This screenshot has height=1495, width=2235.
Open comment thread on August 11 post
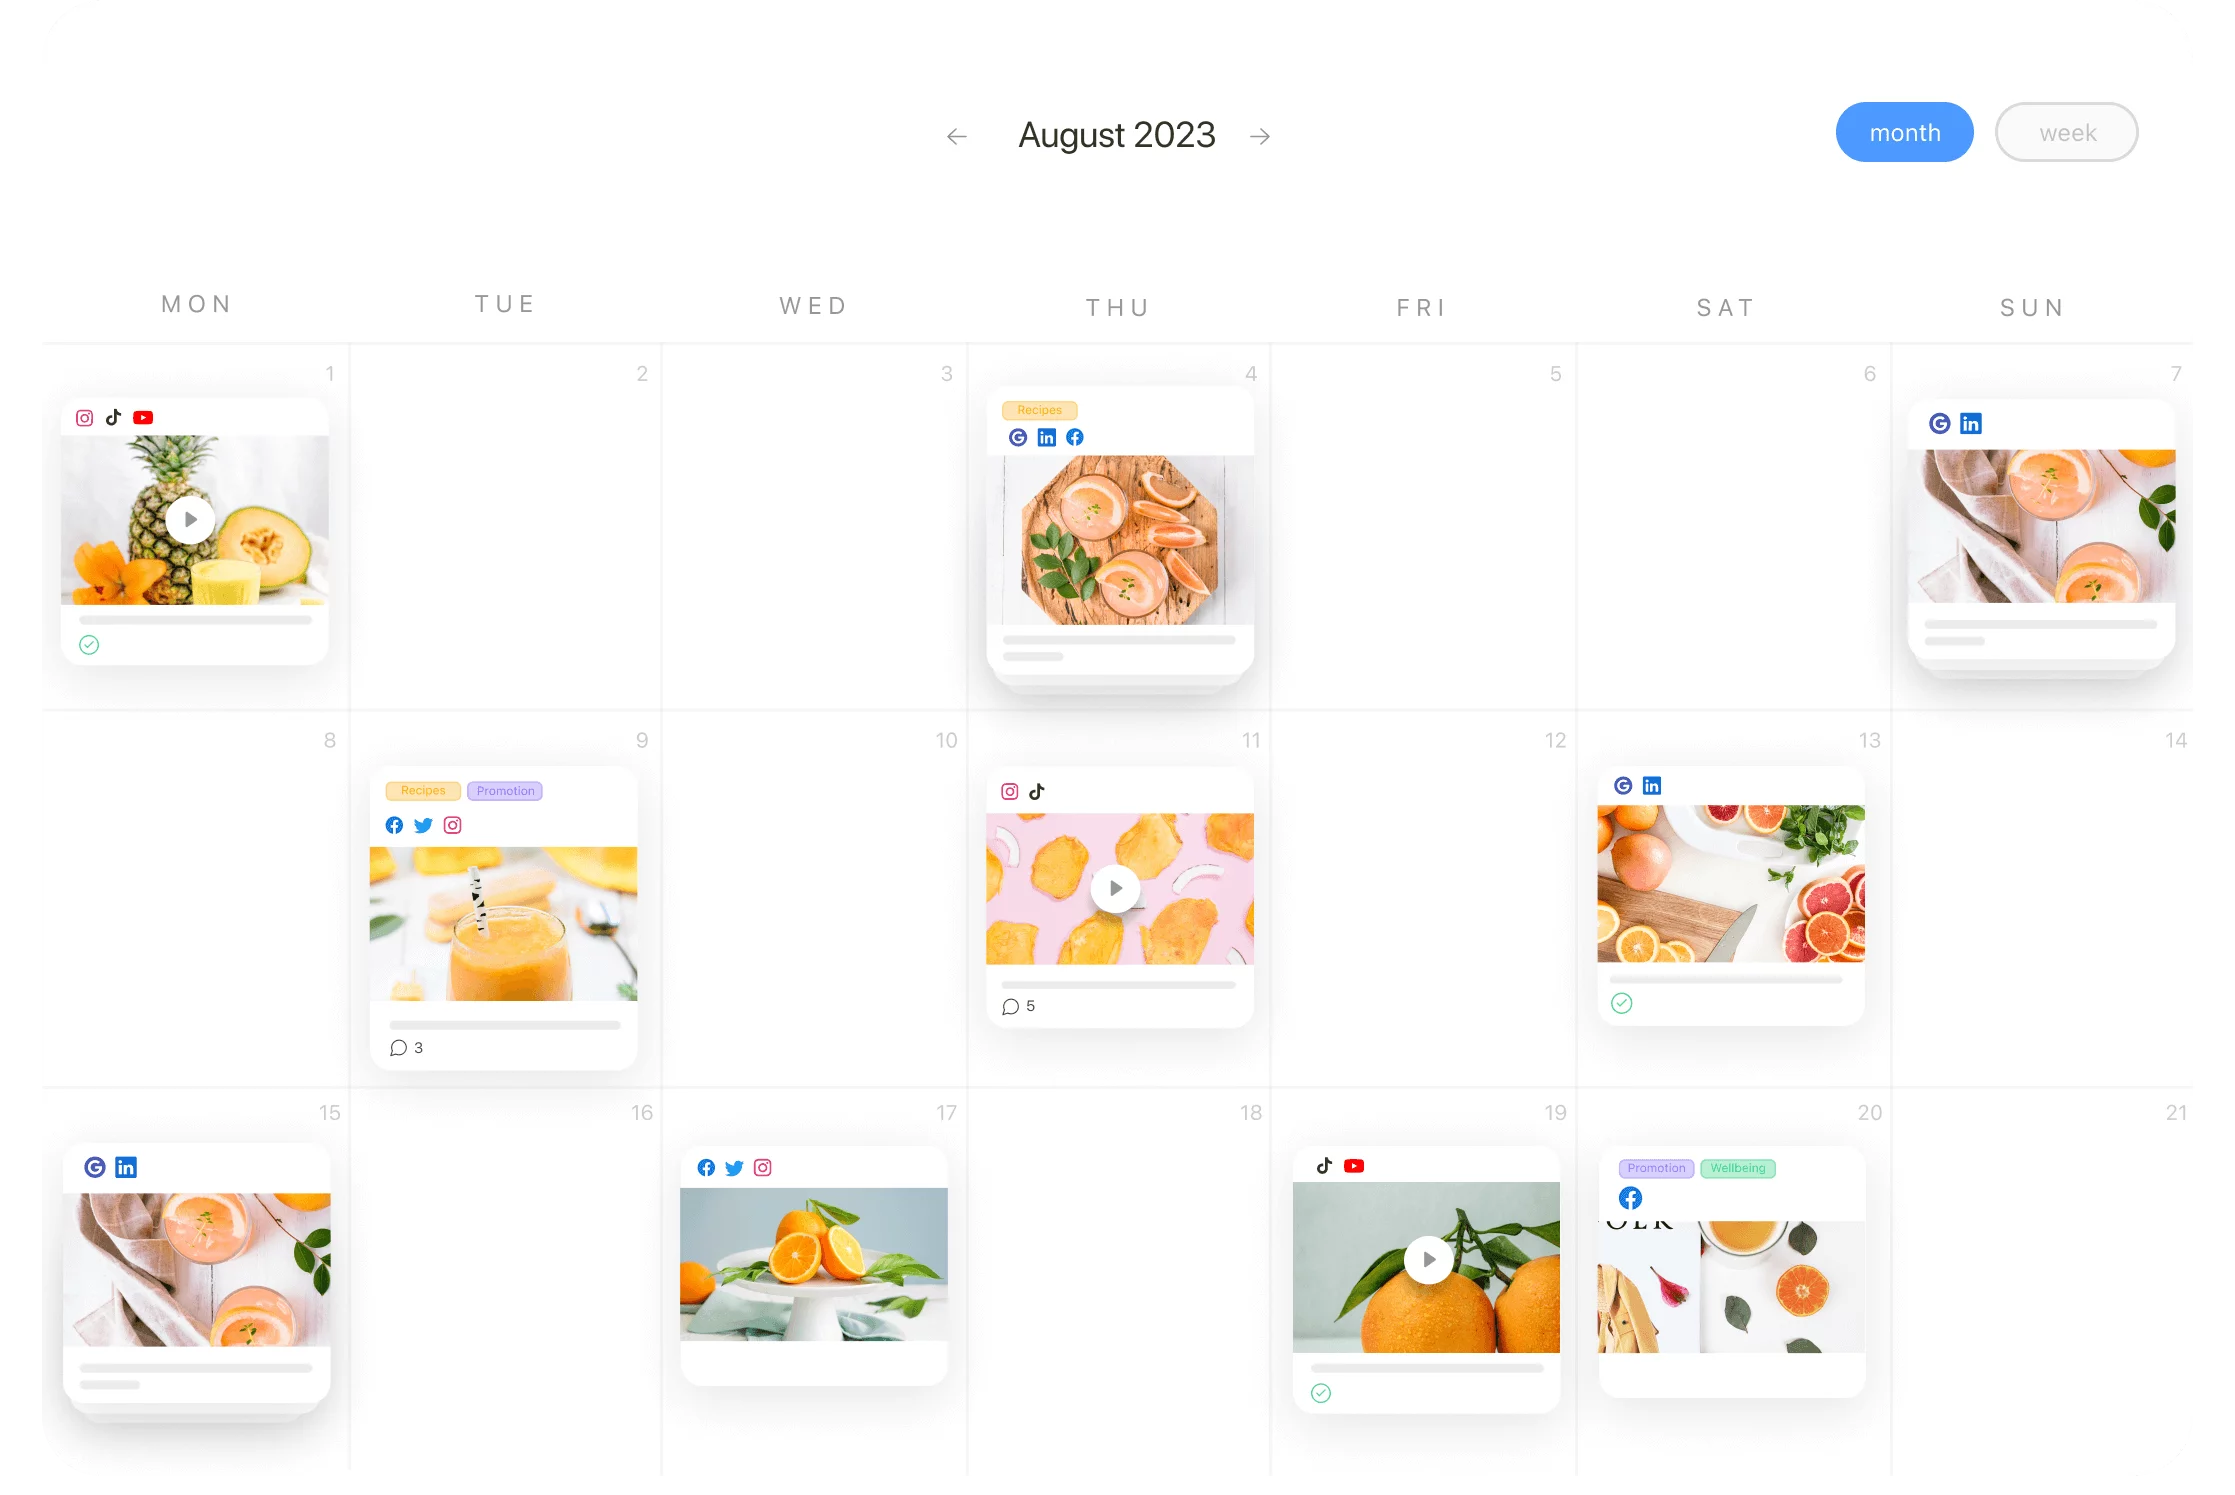click(x=1019, y=1004)
